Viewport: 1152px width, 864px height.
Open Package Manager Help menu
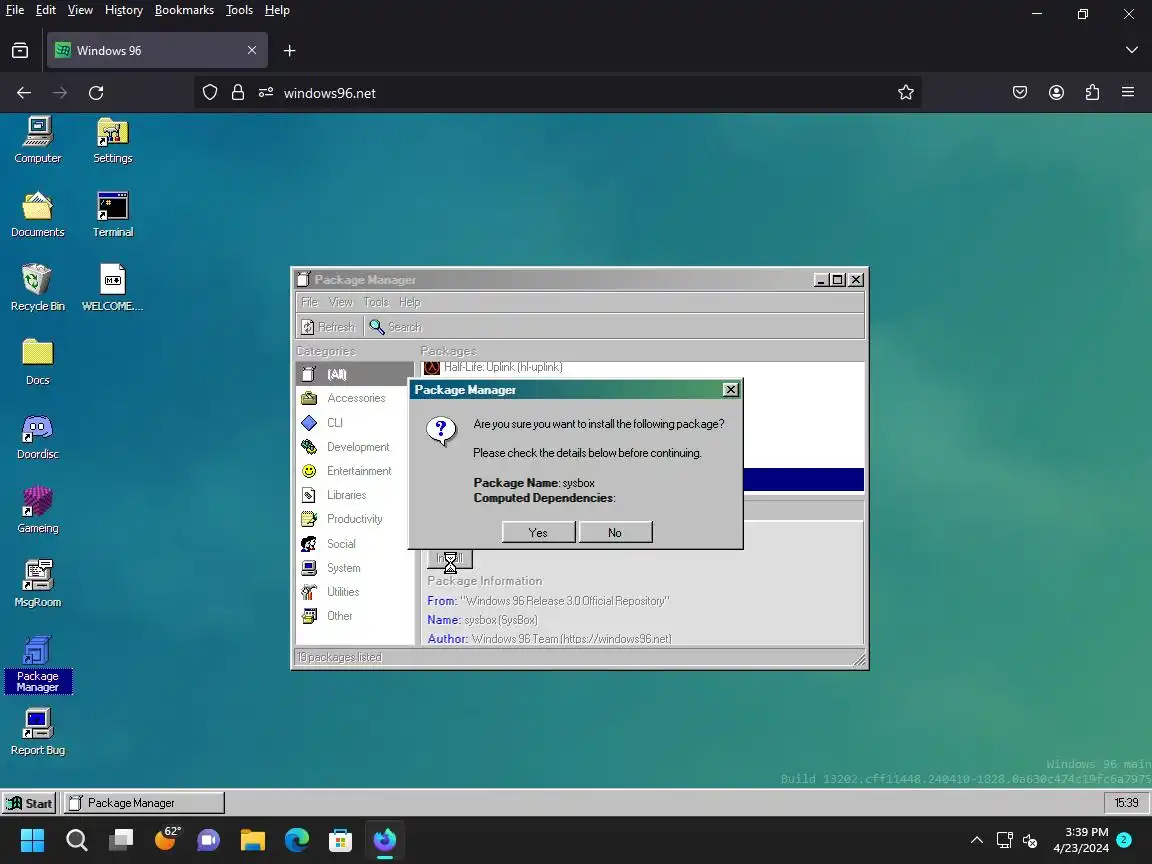click(x=410, y=302)
